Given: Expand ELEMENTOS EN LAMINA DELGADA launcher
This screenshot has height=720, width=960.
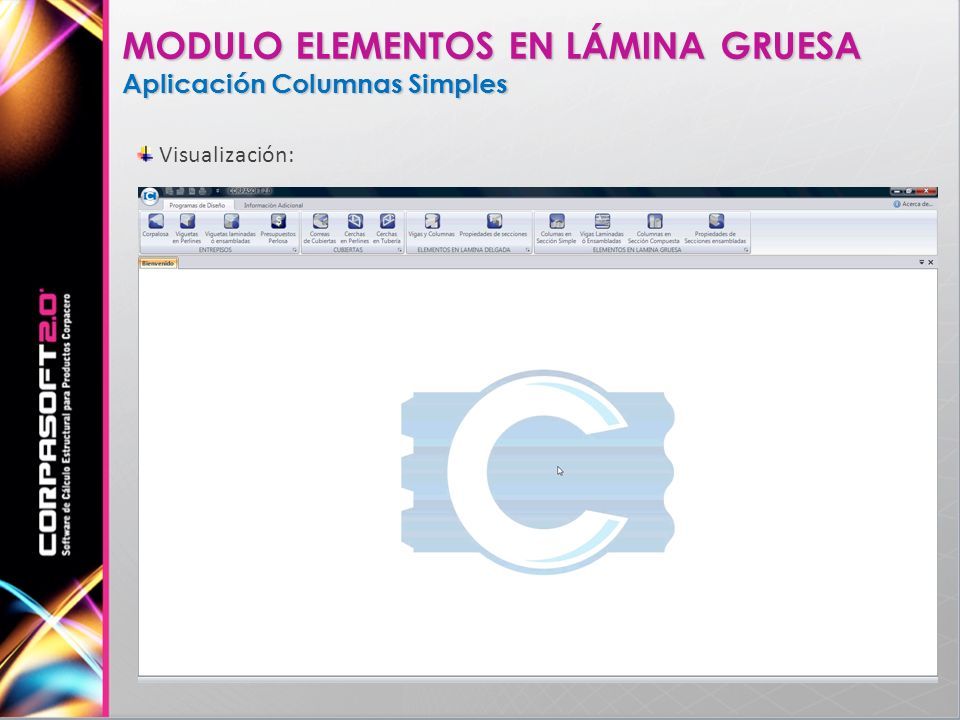Looking at the screenshot, I should pos(527,250).
